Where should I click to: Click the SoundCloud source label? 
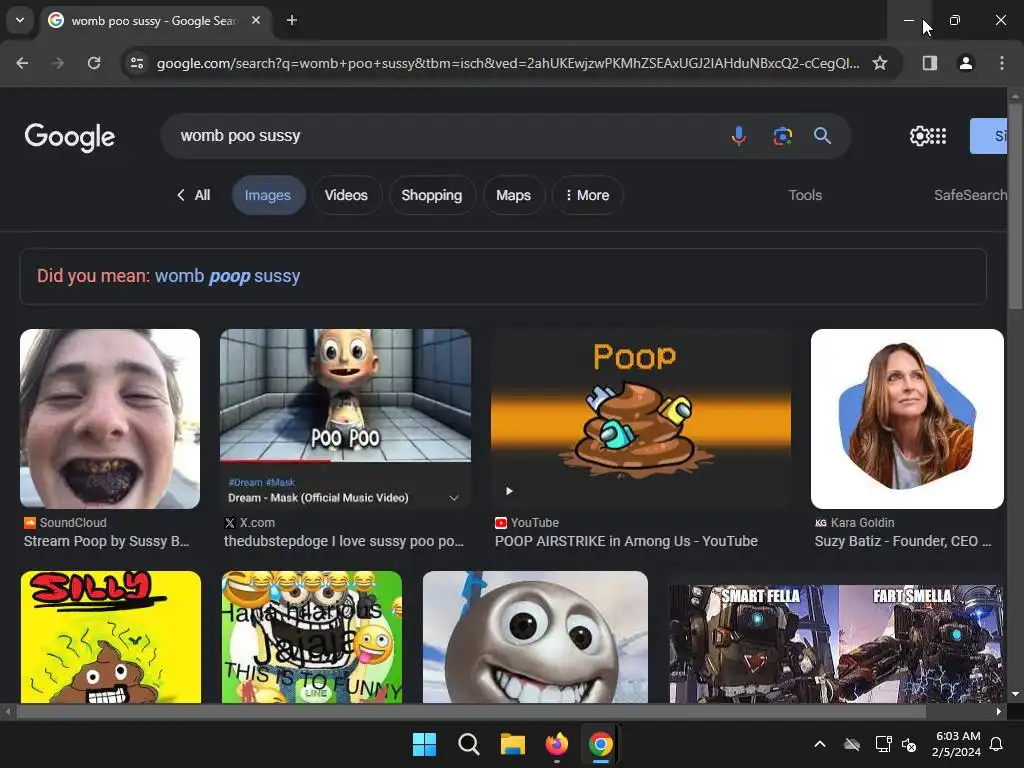(72, 522)
